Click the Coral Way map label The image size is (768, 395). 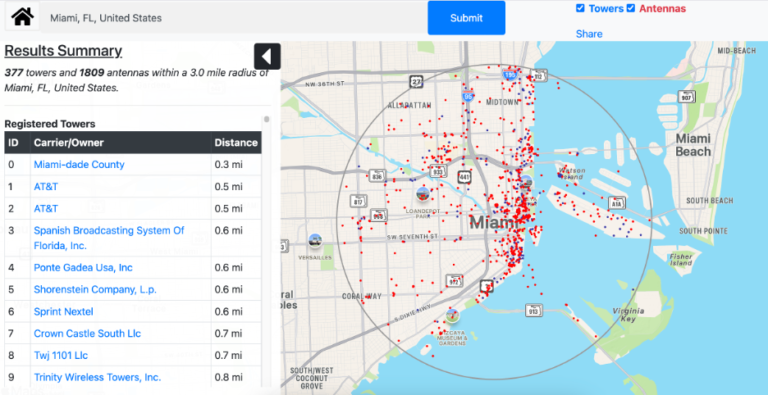tap(361, 296)
